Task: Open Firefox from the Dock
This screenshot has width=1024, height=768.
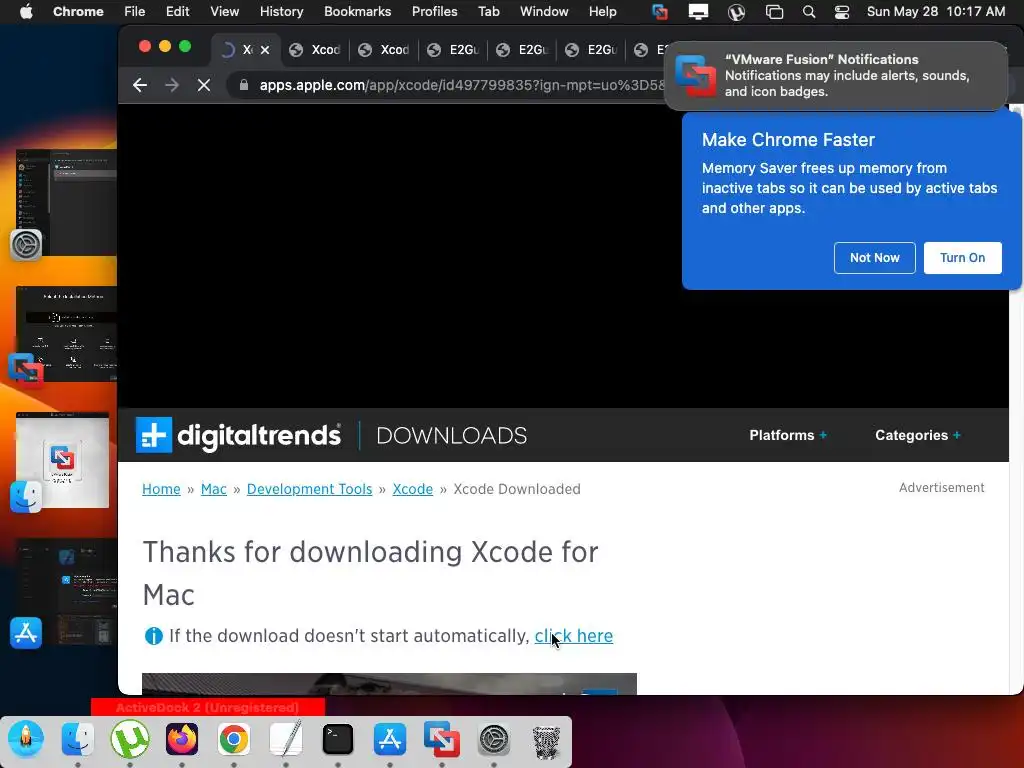Action: click(182, 740)
